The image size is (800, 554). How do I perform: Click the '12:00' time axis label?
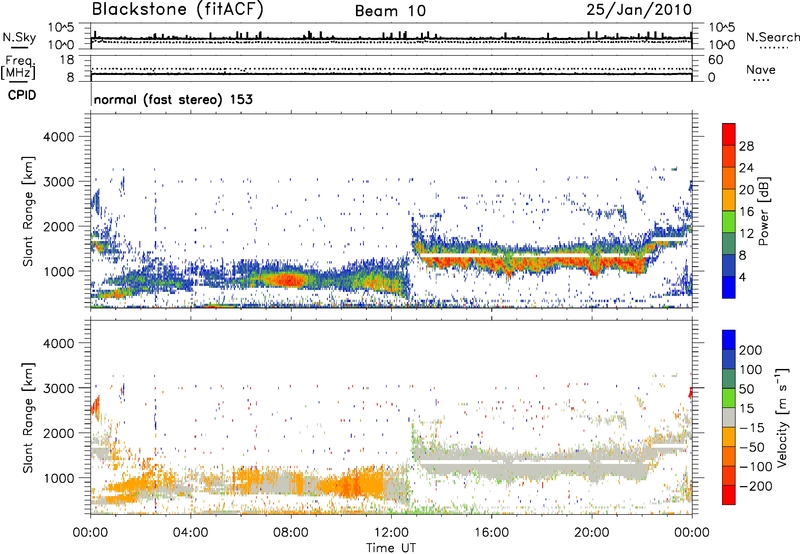(391, 533)
